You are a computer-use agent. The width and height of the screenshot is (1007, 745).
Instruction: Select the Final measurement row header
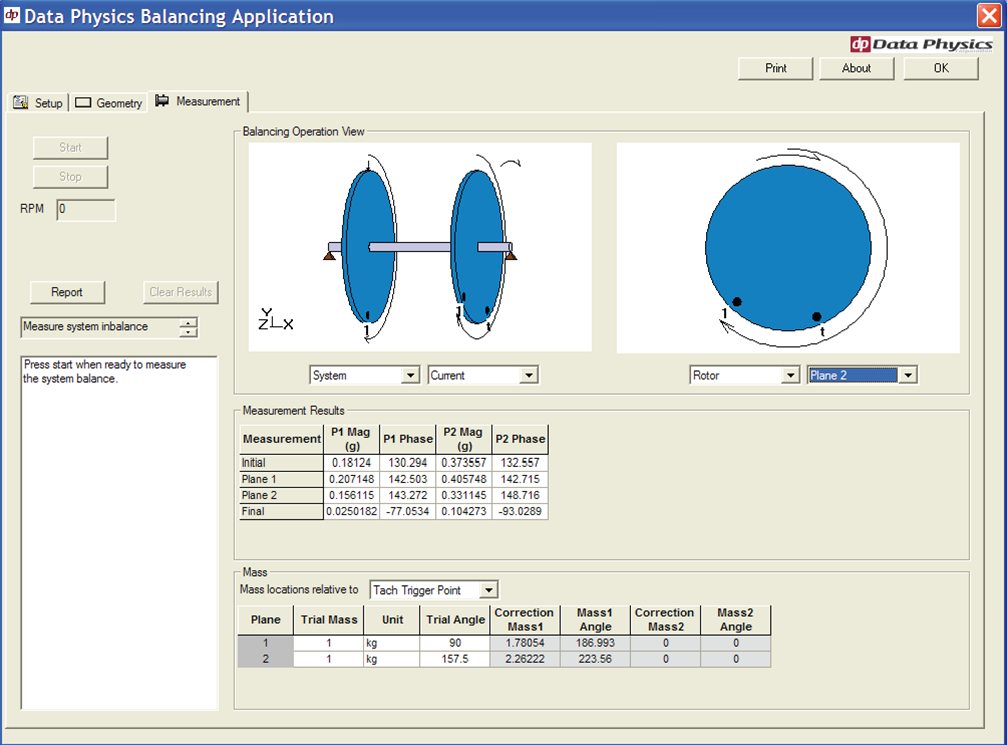pos(281,511)
